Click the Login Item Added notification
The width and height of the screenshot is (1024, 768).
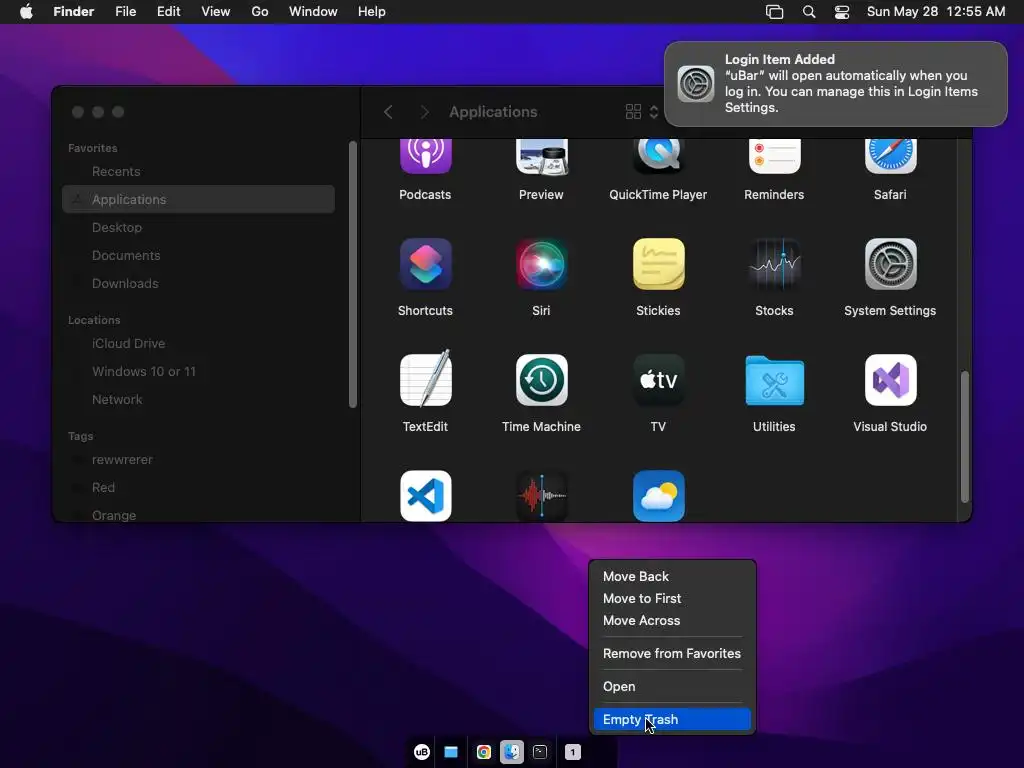[x=836, y=84]
